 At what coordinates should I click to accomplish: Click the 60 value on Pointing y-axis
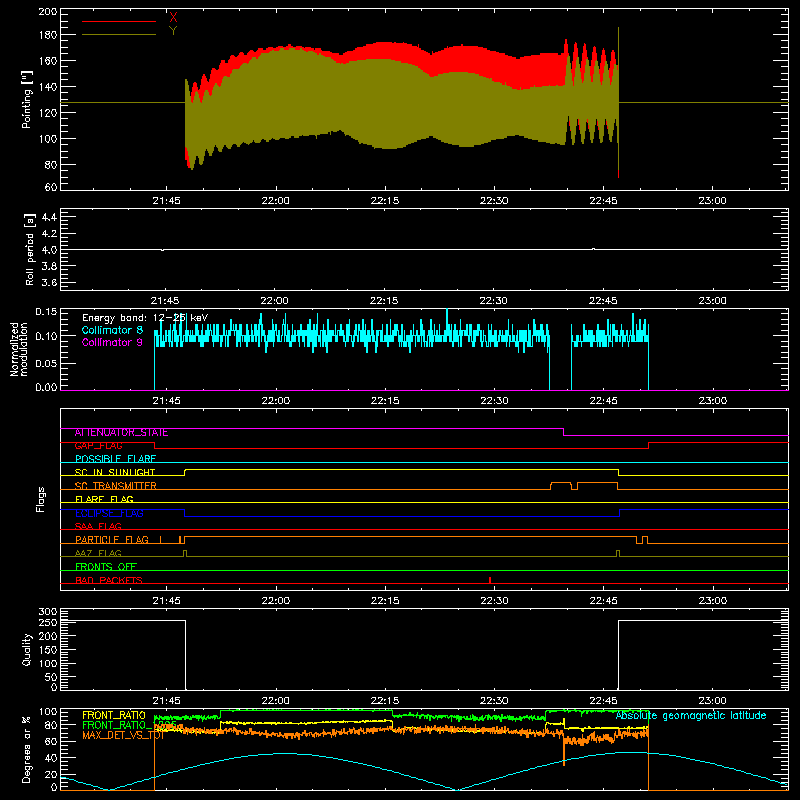(51, 187)
